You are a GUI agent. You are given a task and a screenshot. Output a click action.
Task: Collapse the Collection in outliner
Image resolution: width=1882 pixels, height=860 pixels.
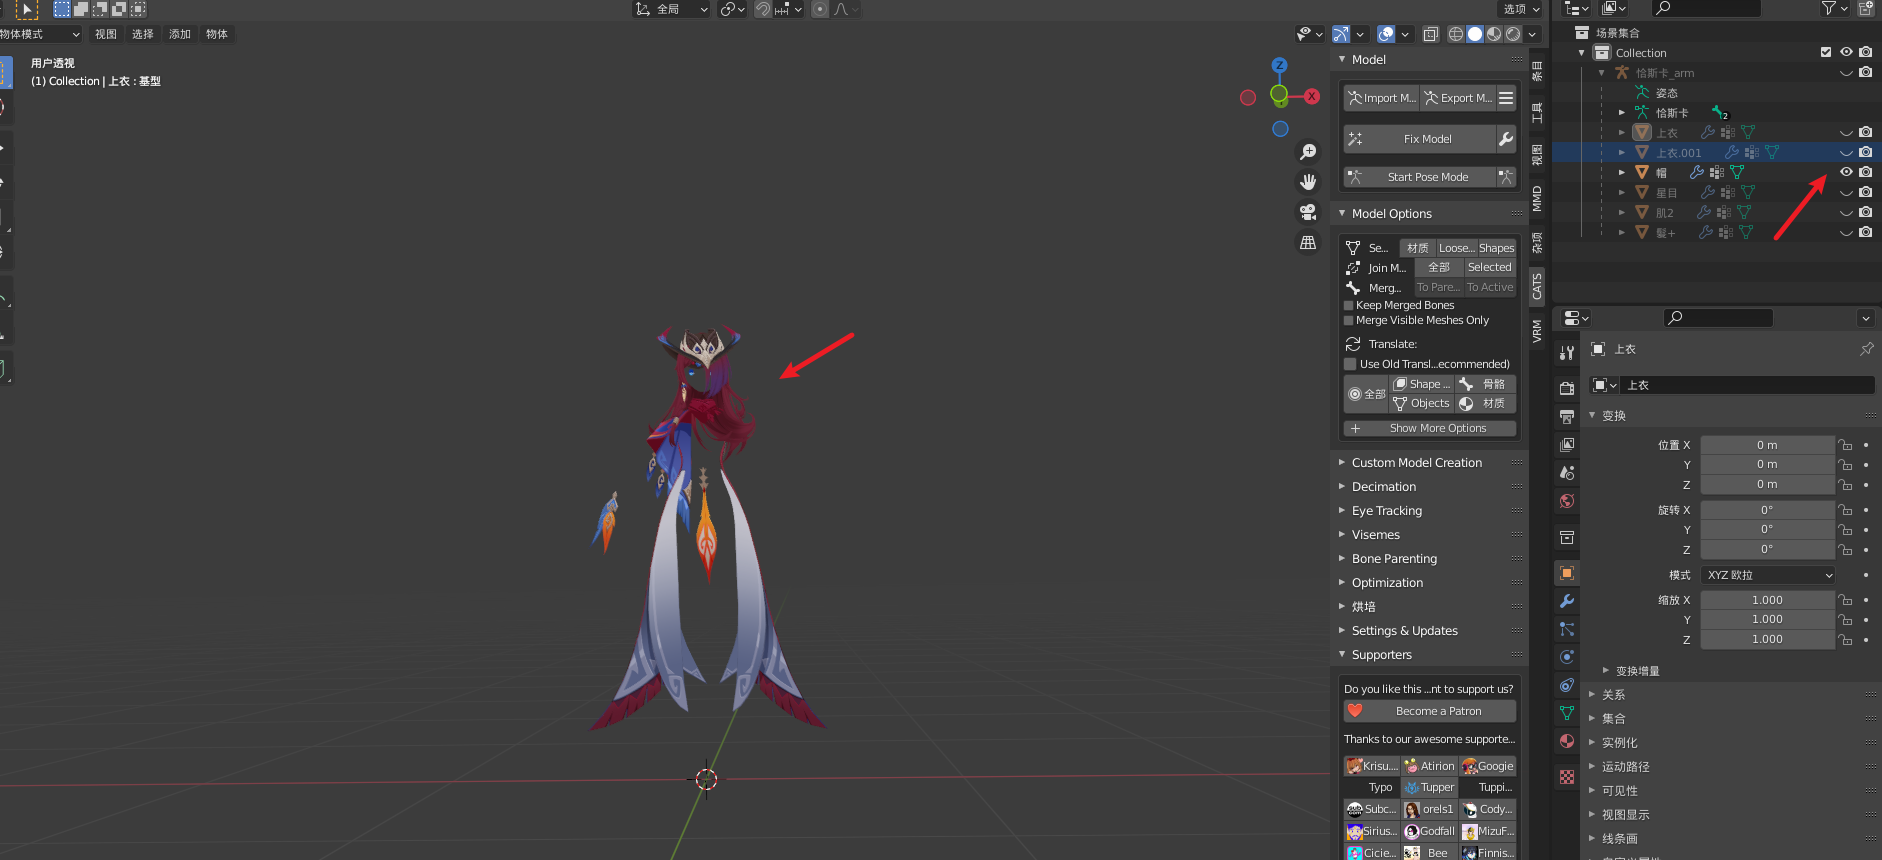(1581, 53)
